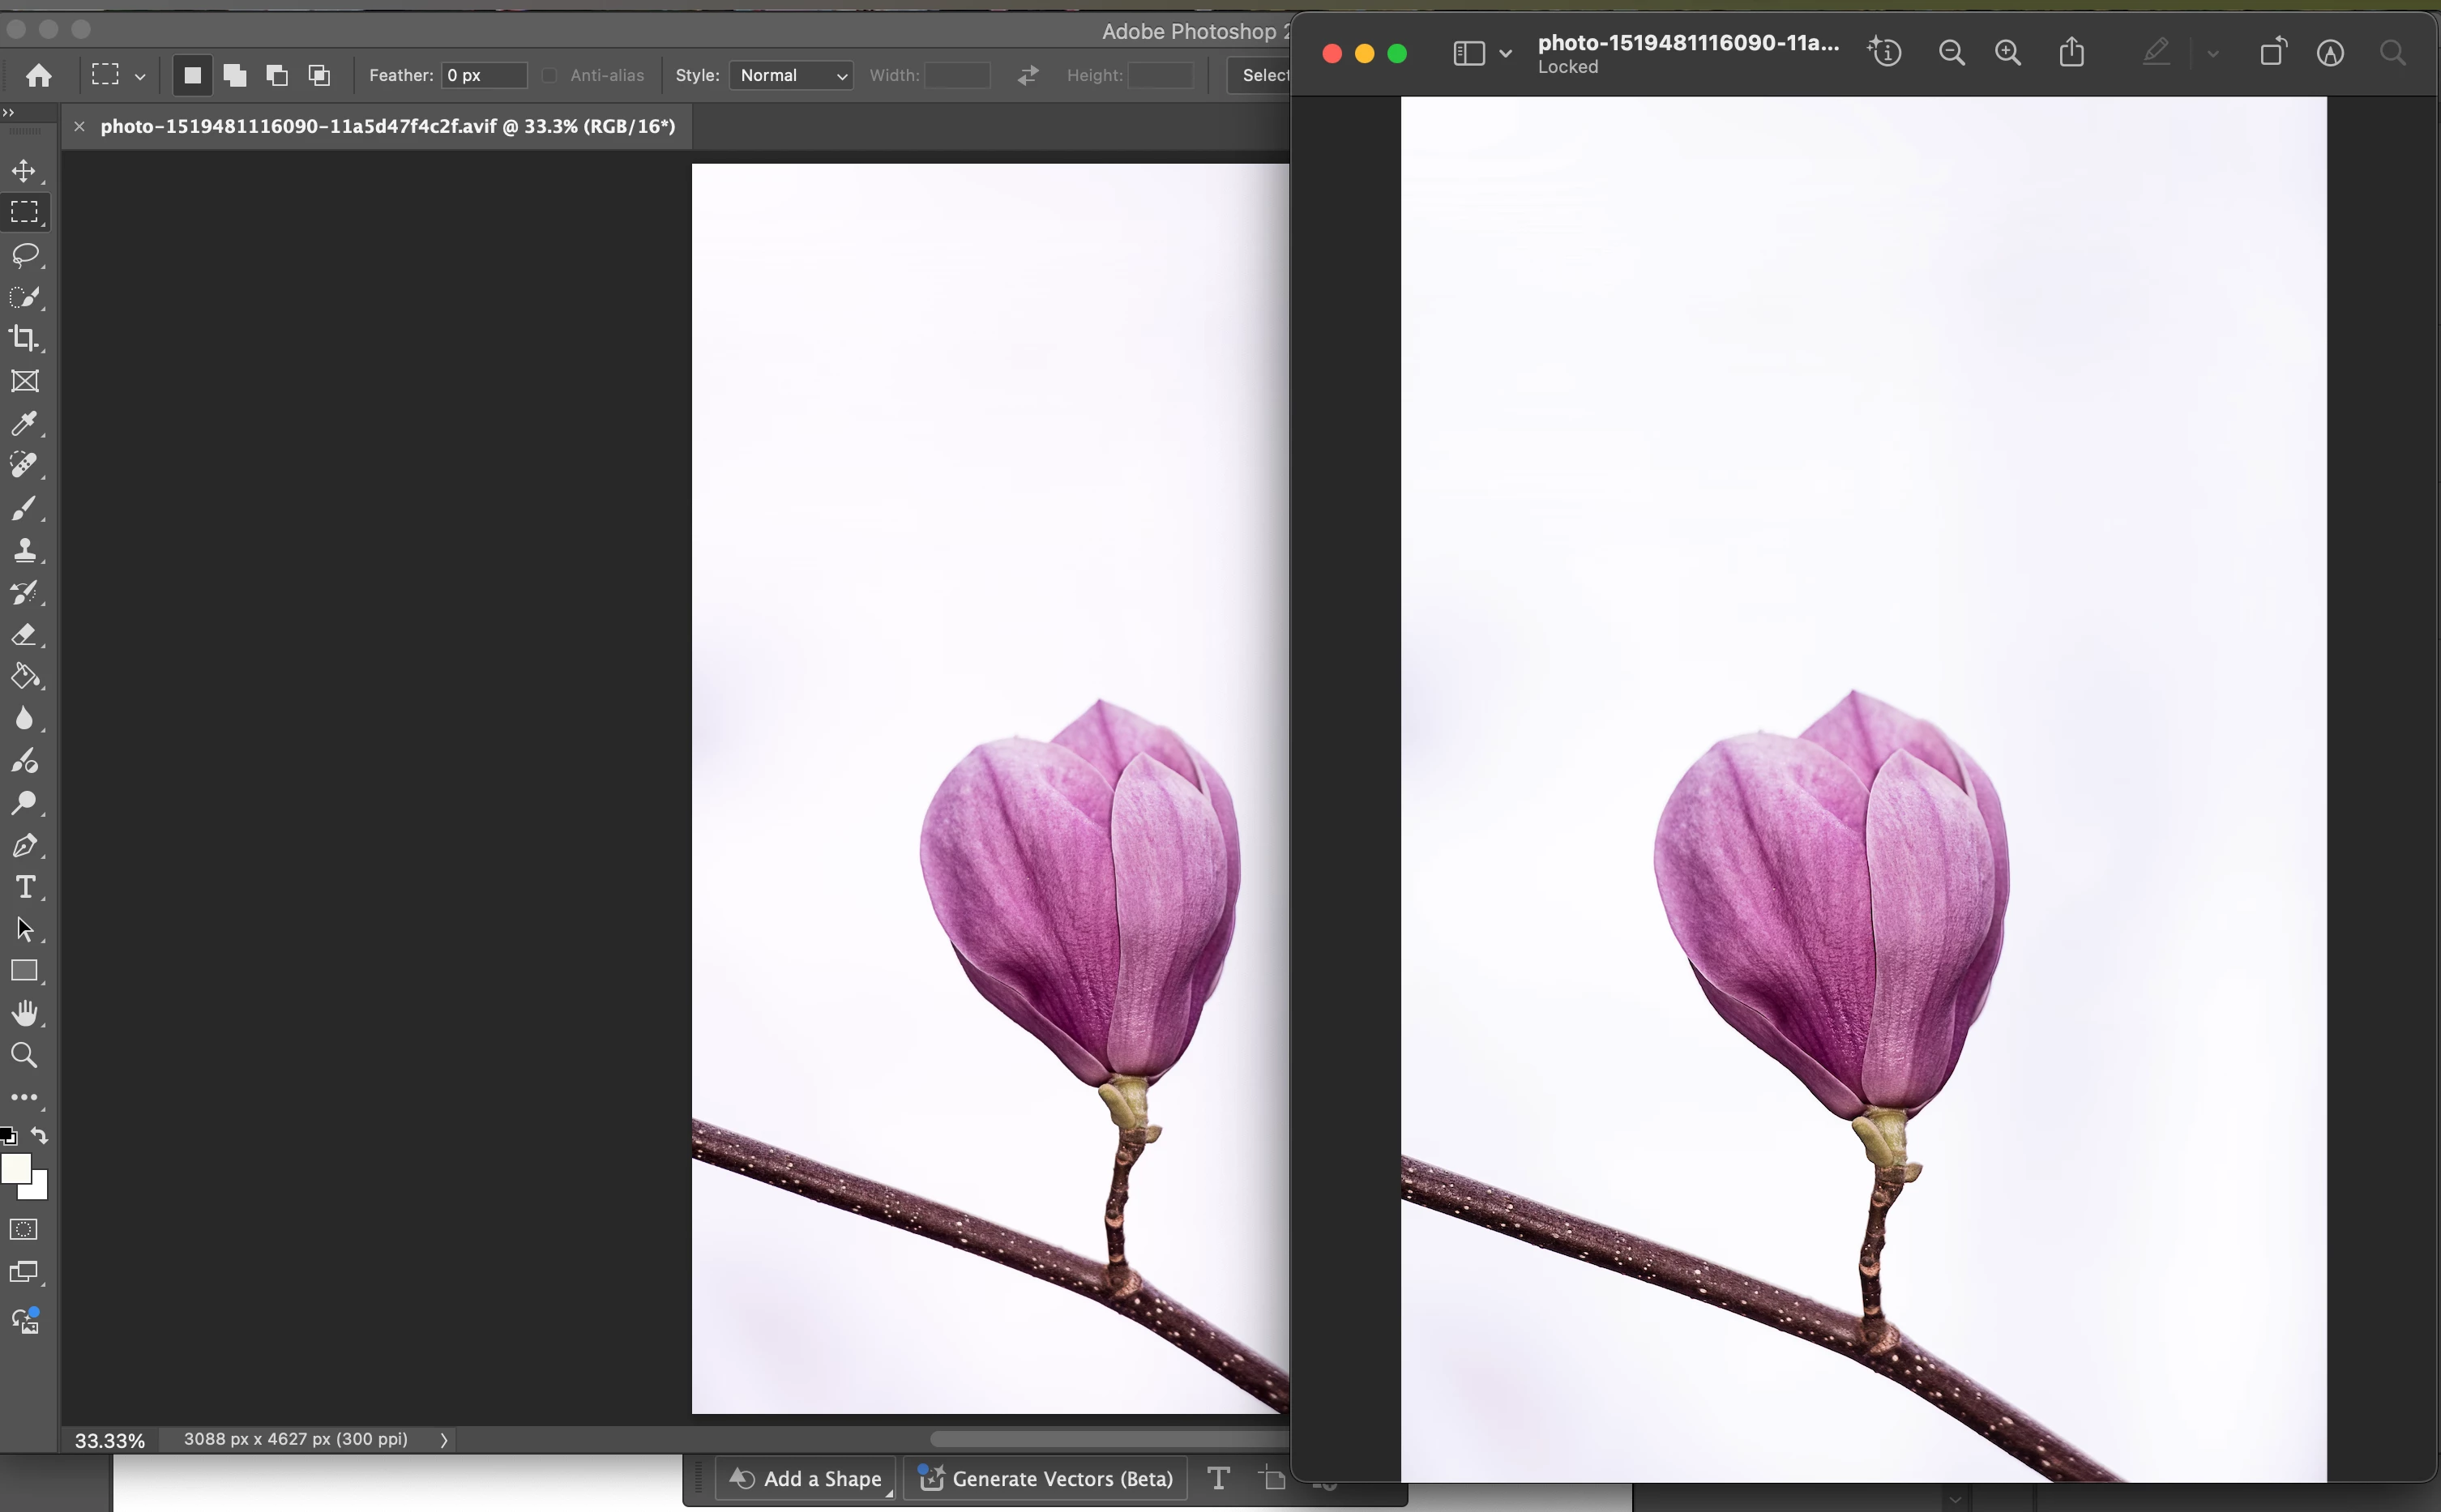The height and width of the screenshot is (1512, 2441).
Task: Select the Pen tool
Action: [25, 846]
